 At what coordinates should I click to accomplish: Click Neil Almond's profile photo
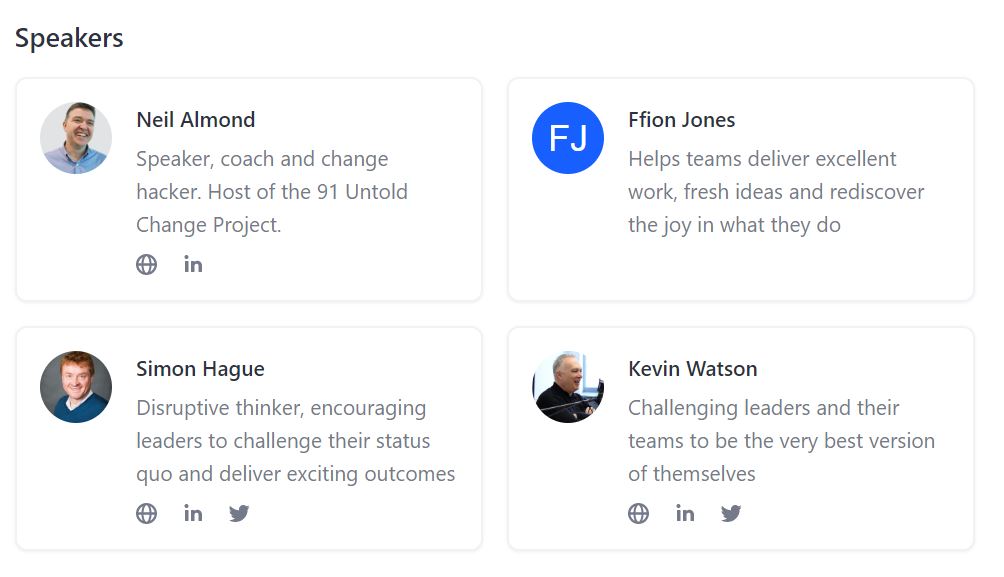[76, 138]
